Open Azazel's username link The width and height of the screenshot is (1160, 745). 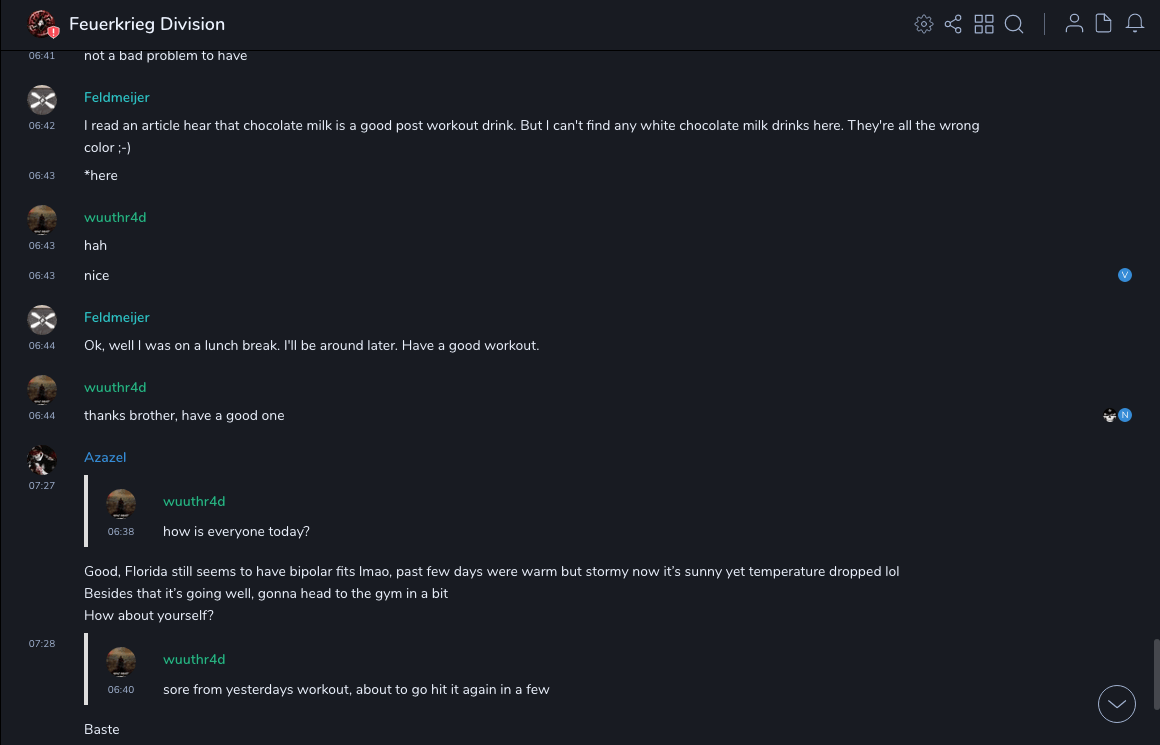[105, 457]
